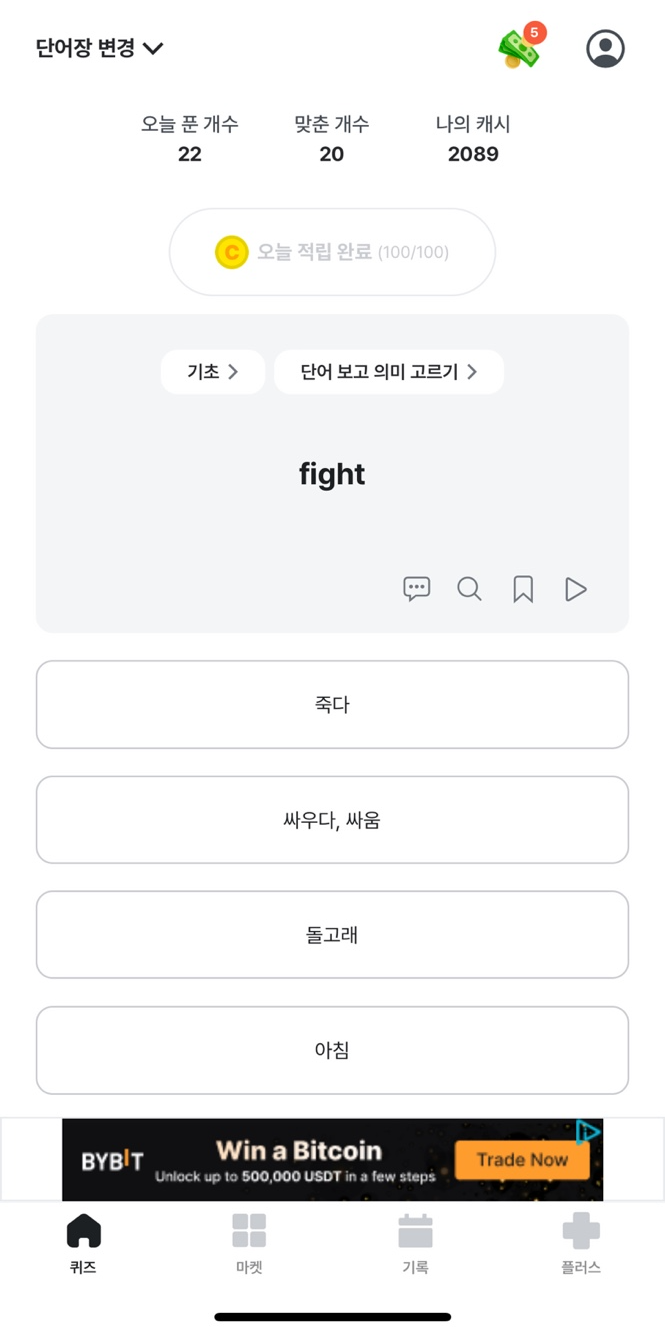
Task: Open the comment icon under fight
Action: [x=416, y=589]
